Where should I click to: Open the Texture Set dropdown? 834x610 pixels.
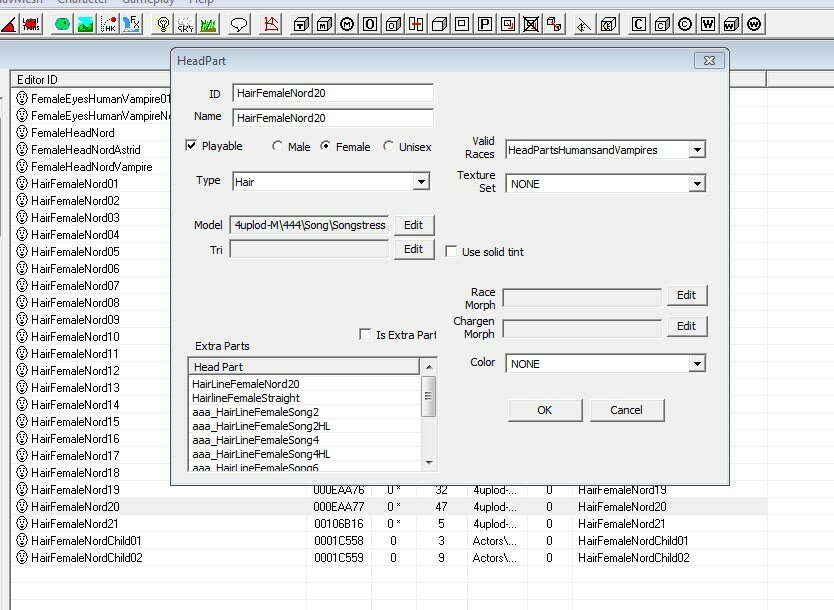point(697,184)
